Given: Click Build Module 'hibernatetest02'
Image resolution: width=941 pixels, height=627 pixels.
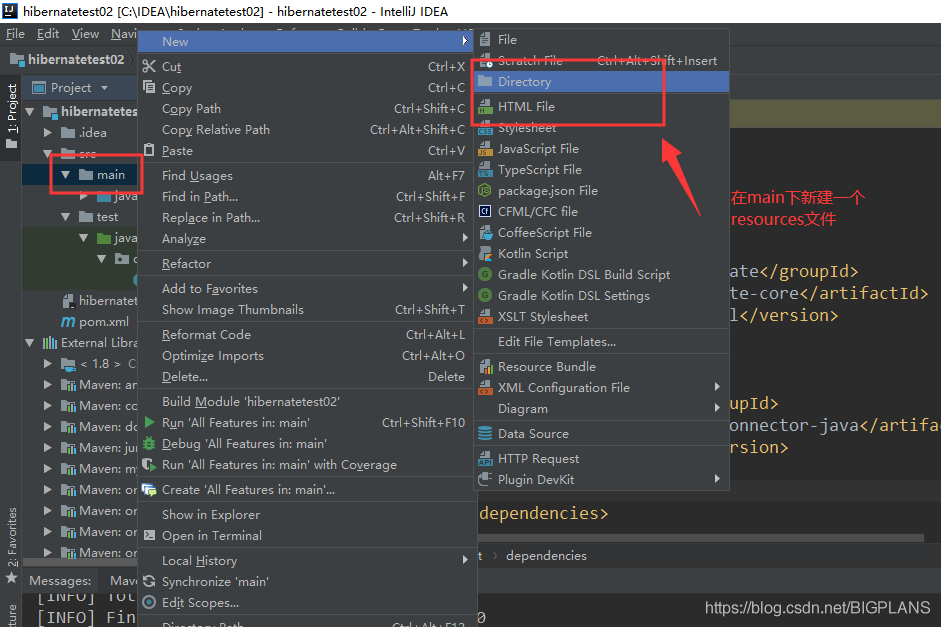Looking at the screenshot, I should 307,401.
